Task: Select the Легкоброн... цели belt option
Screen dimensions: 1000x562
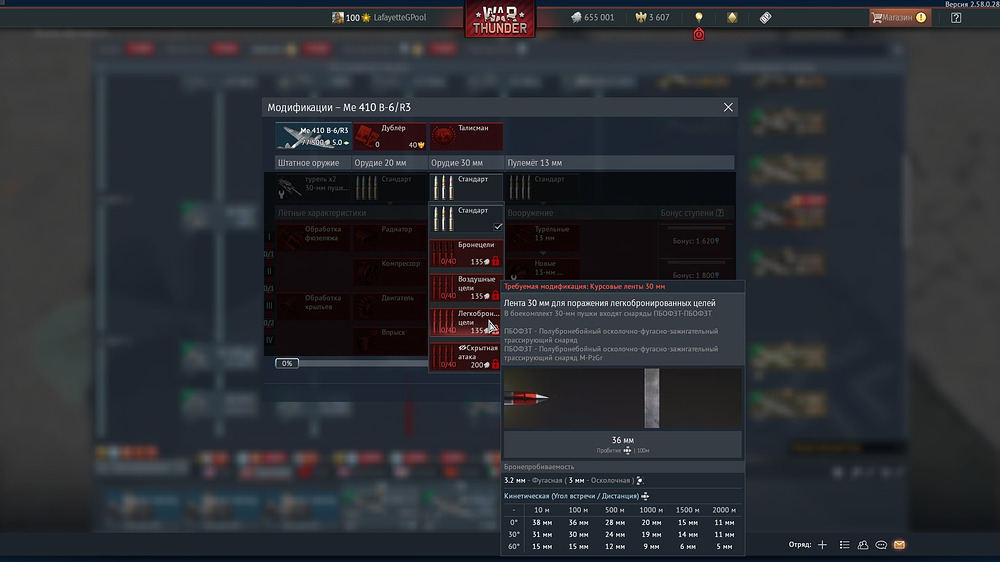Action: coord(466,322)
